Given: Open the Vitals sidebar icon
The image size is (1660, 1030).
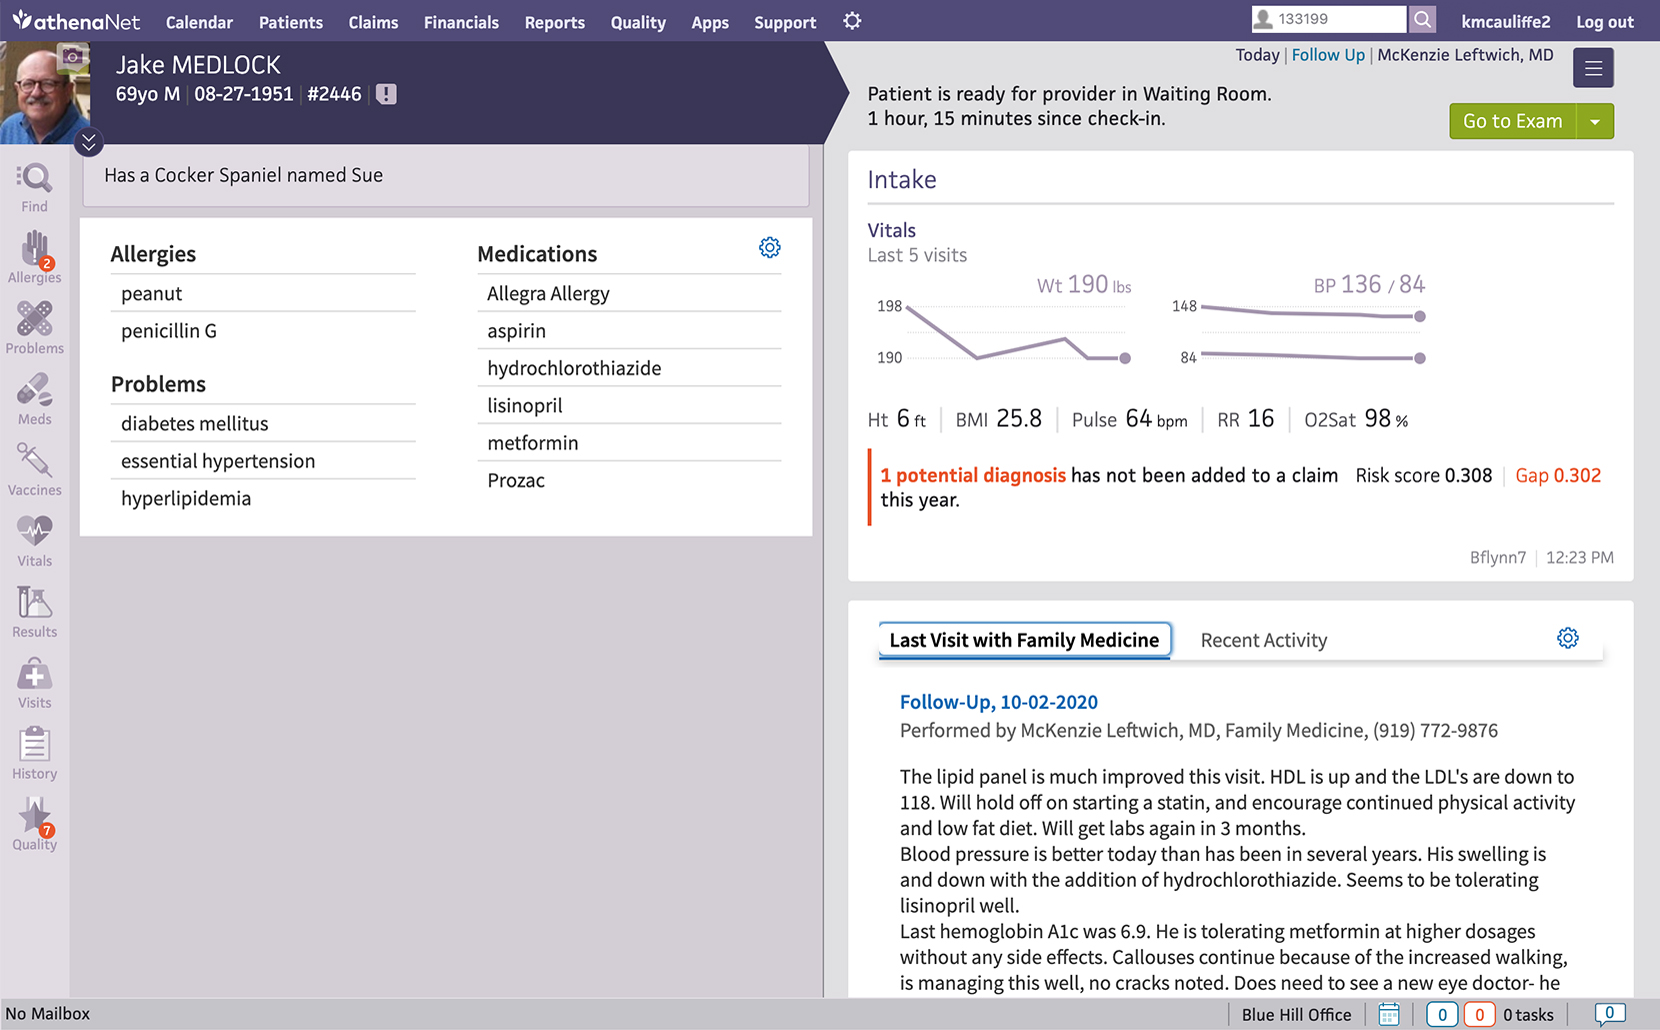Looking at the screenshot, I should point(34,542).
